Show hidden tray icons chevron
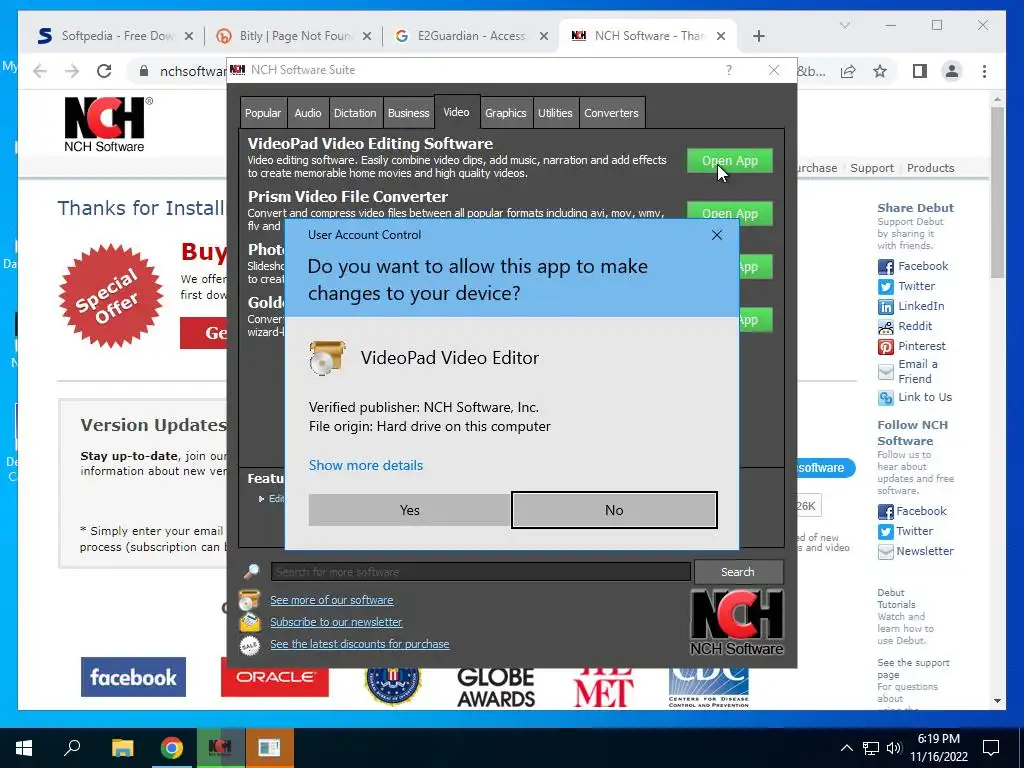 (x=846, y=748)
